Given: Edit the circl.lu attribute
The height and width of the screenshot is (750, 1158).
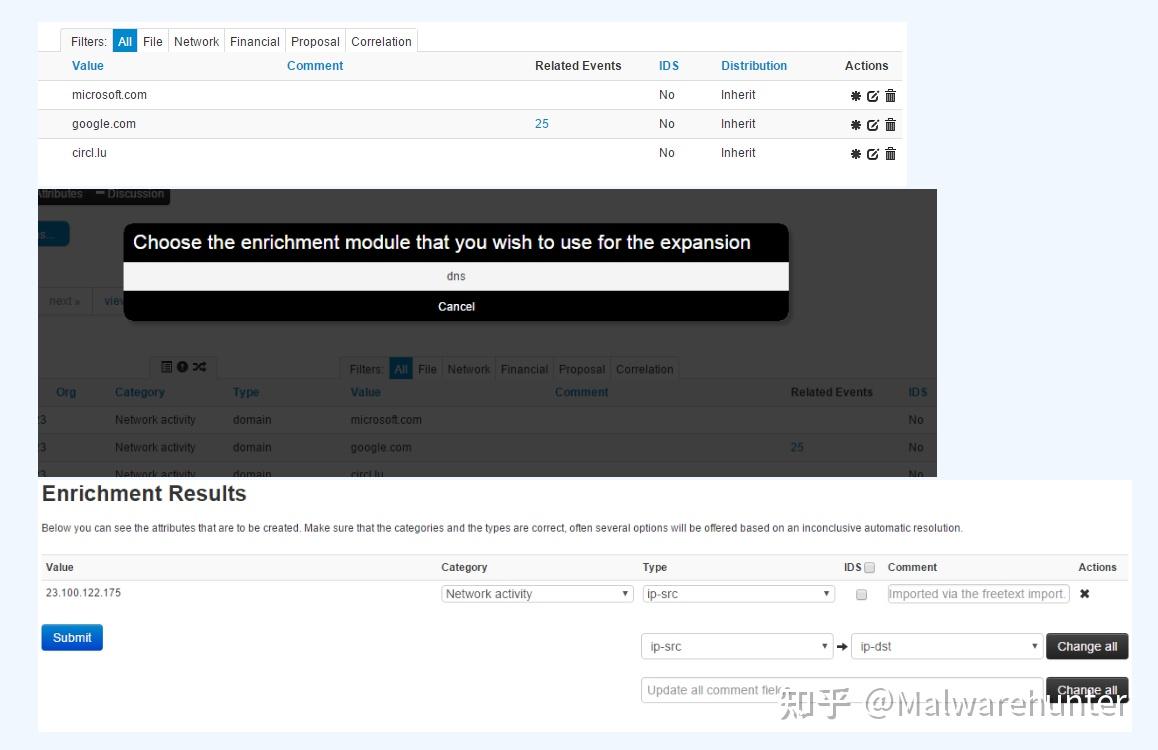Looking at the screenshot, I should pos(871,153).
